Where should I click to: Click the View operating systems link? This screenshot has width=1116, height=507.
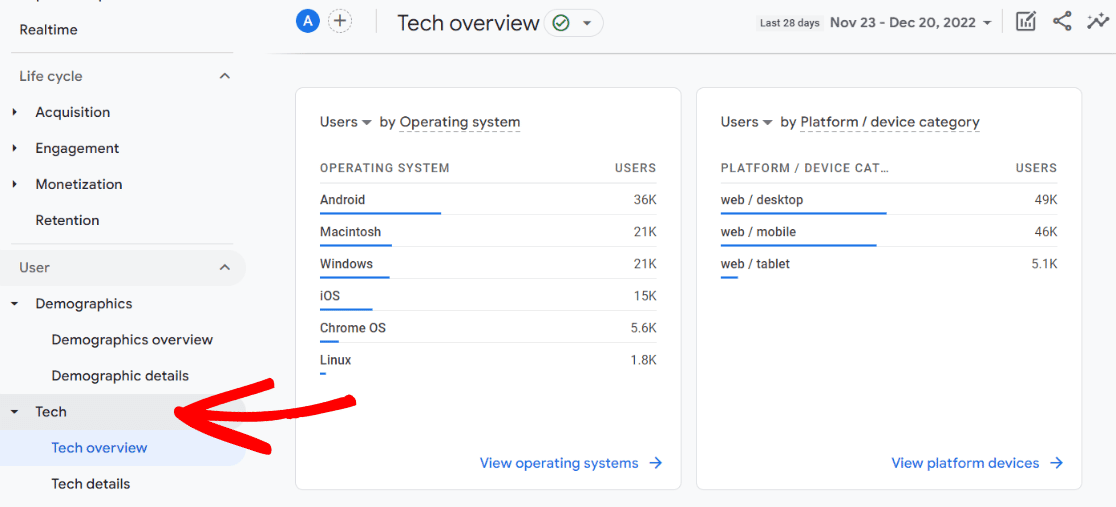(x=570, y=463)
